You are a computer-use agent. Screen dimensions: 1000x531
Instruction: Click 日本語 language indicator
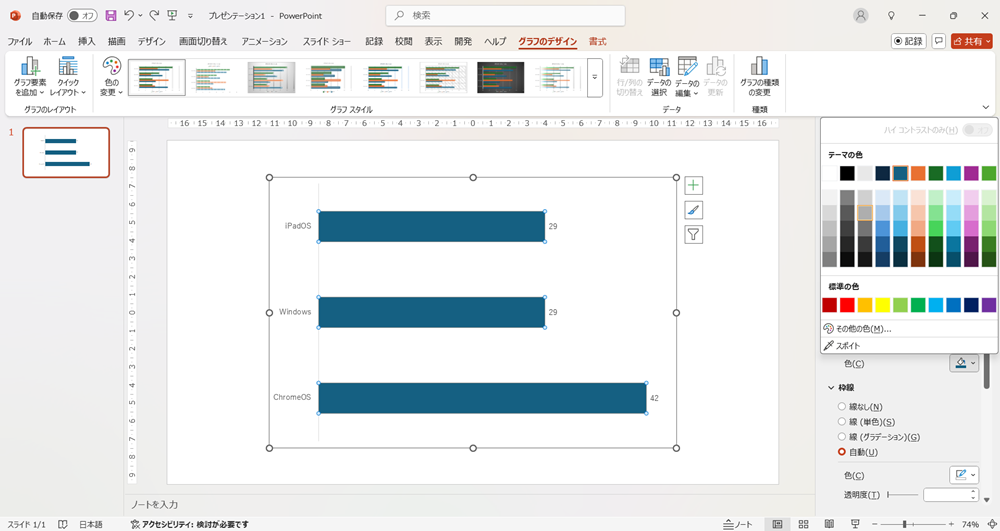[91, 525]
